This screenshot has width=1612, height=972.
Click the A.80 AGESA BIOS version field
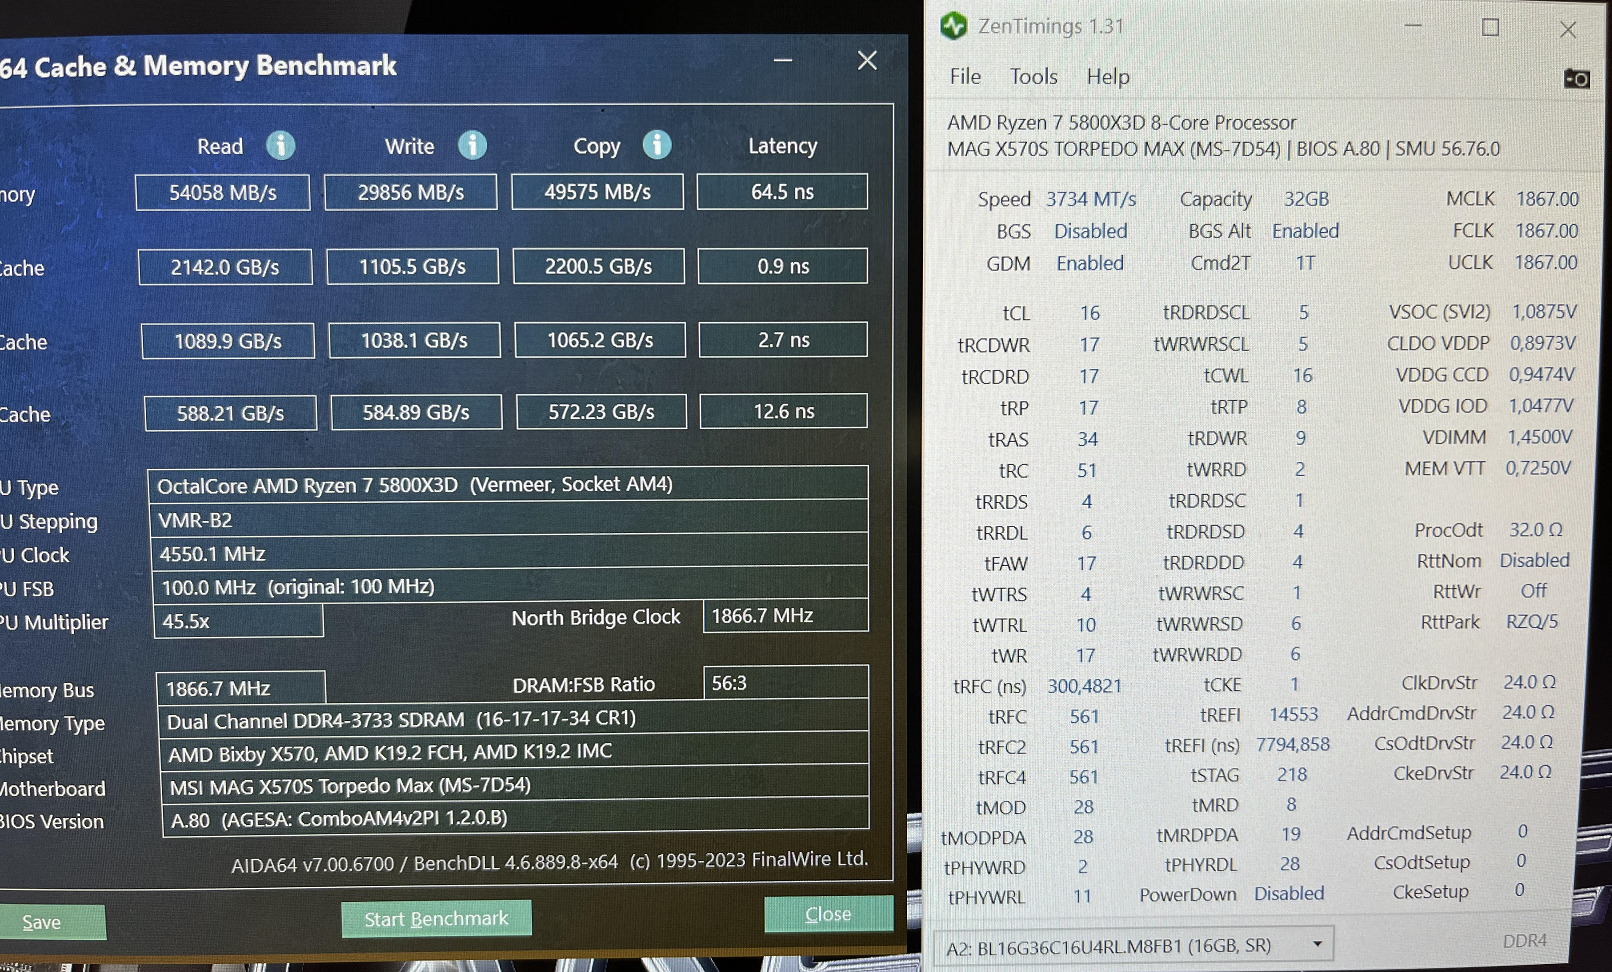pyautogui.click(x=516, y=818)
